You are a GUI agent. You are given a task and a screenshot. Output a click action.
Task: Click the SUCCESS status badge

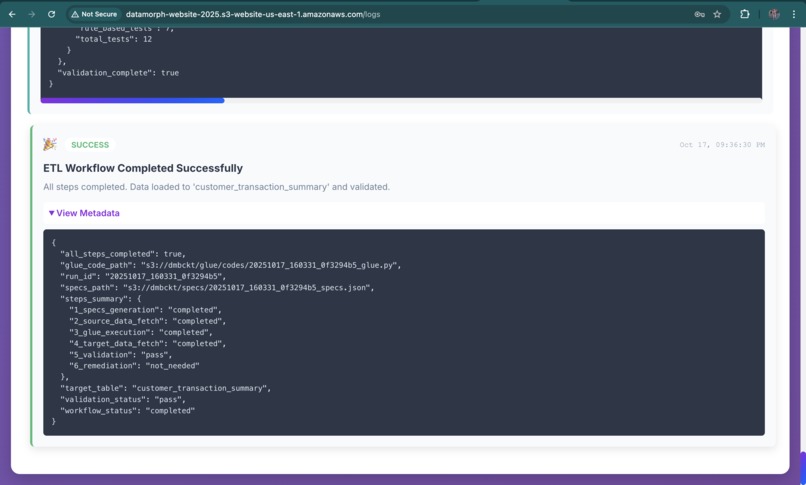(x=90, y=145)
